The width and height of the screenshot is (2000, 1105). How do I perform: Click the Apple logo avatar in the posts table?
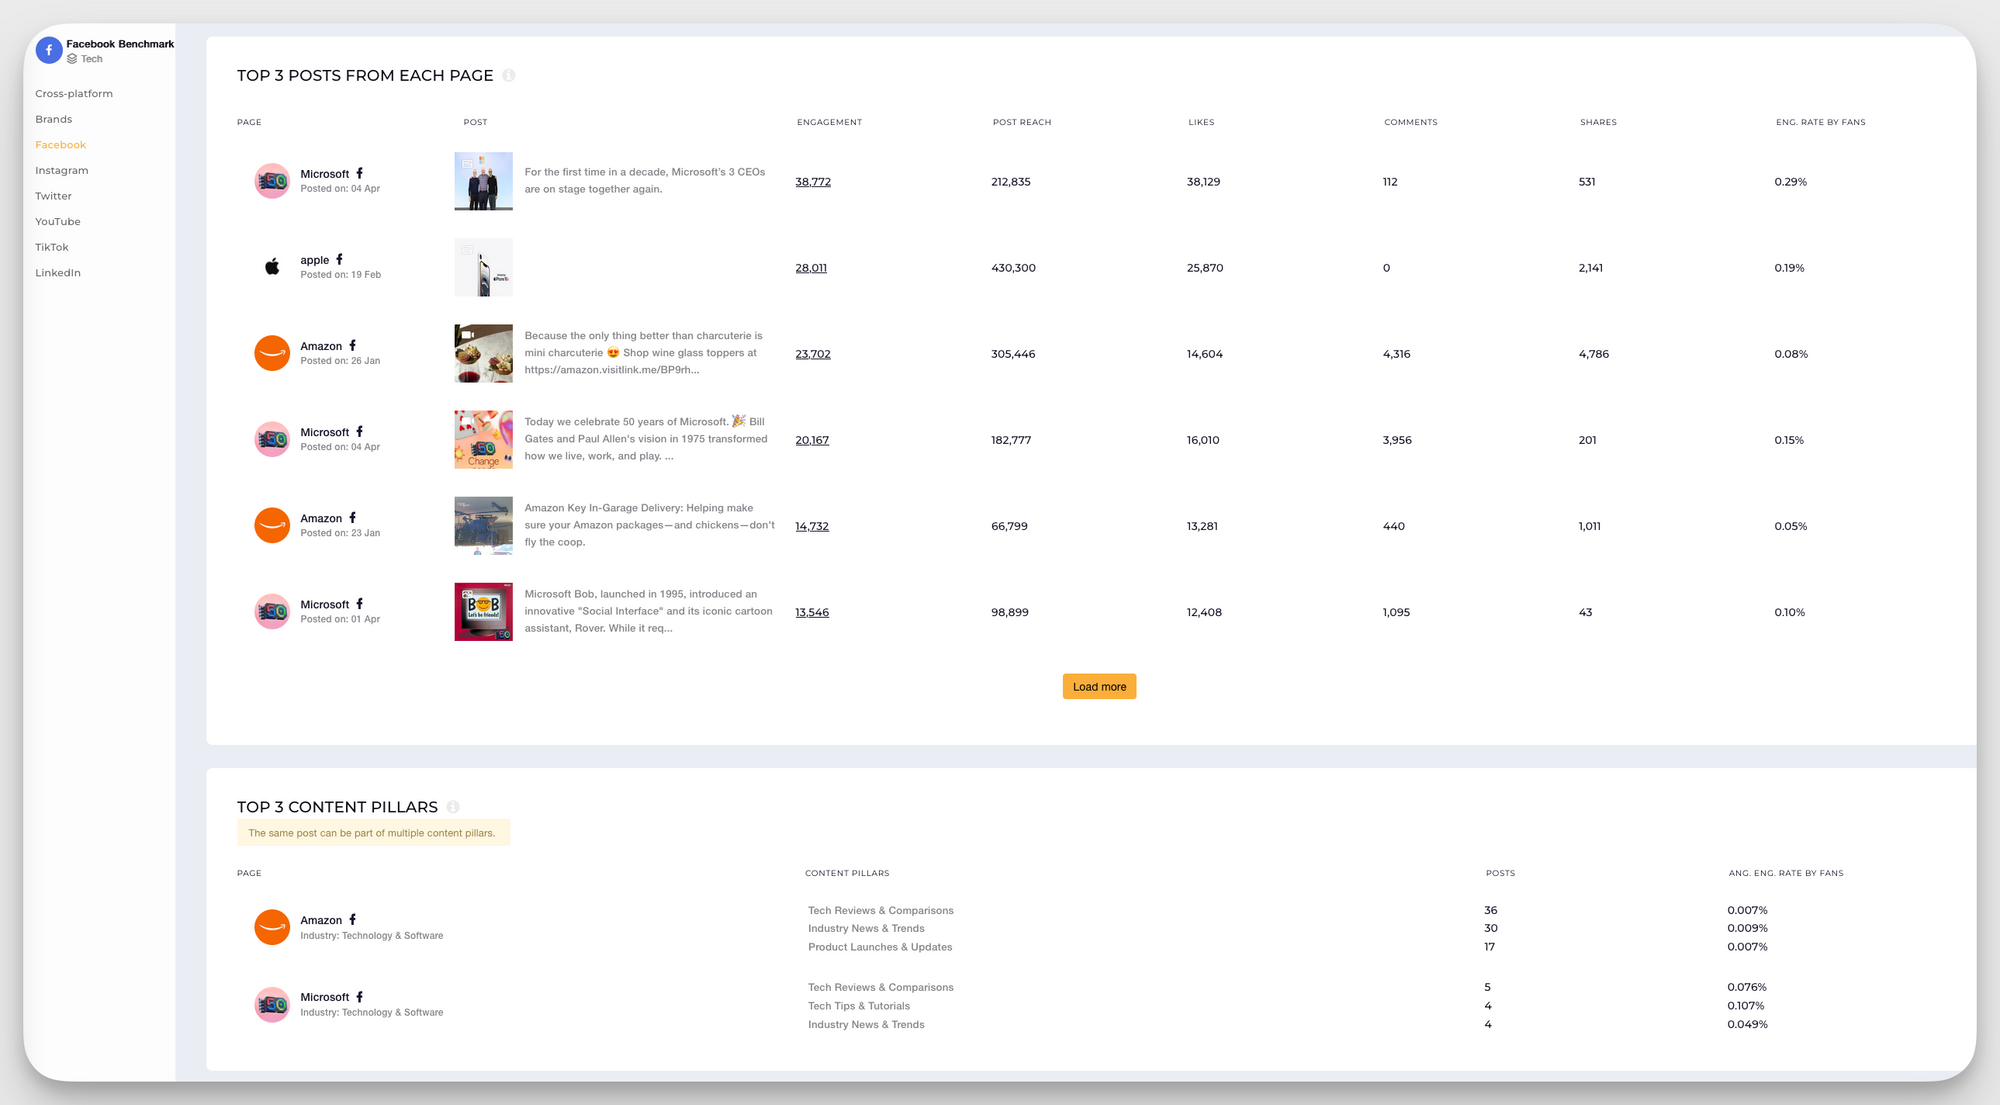click(x=272, y=267)
